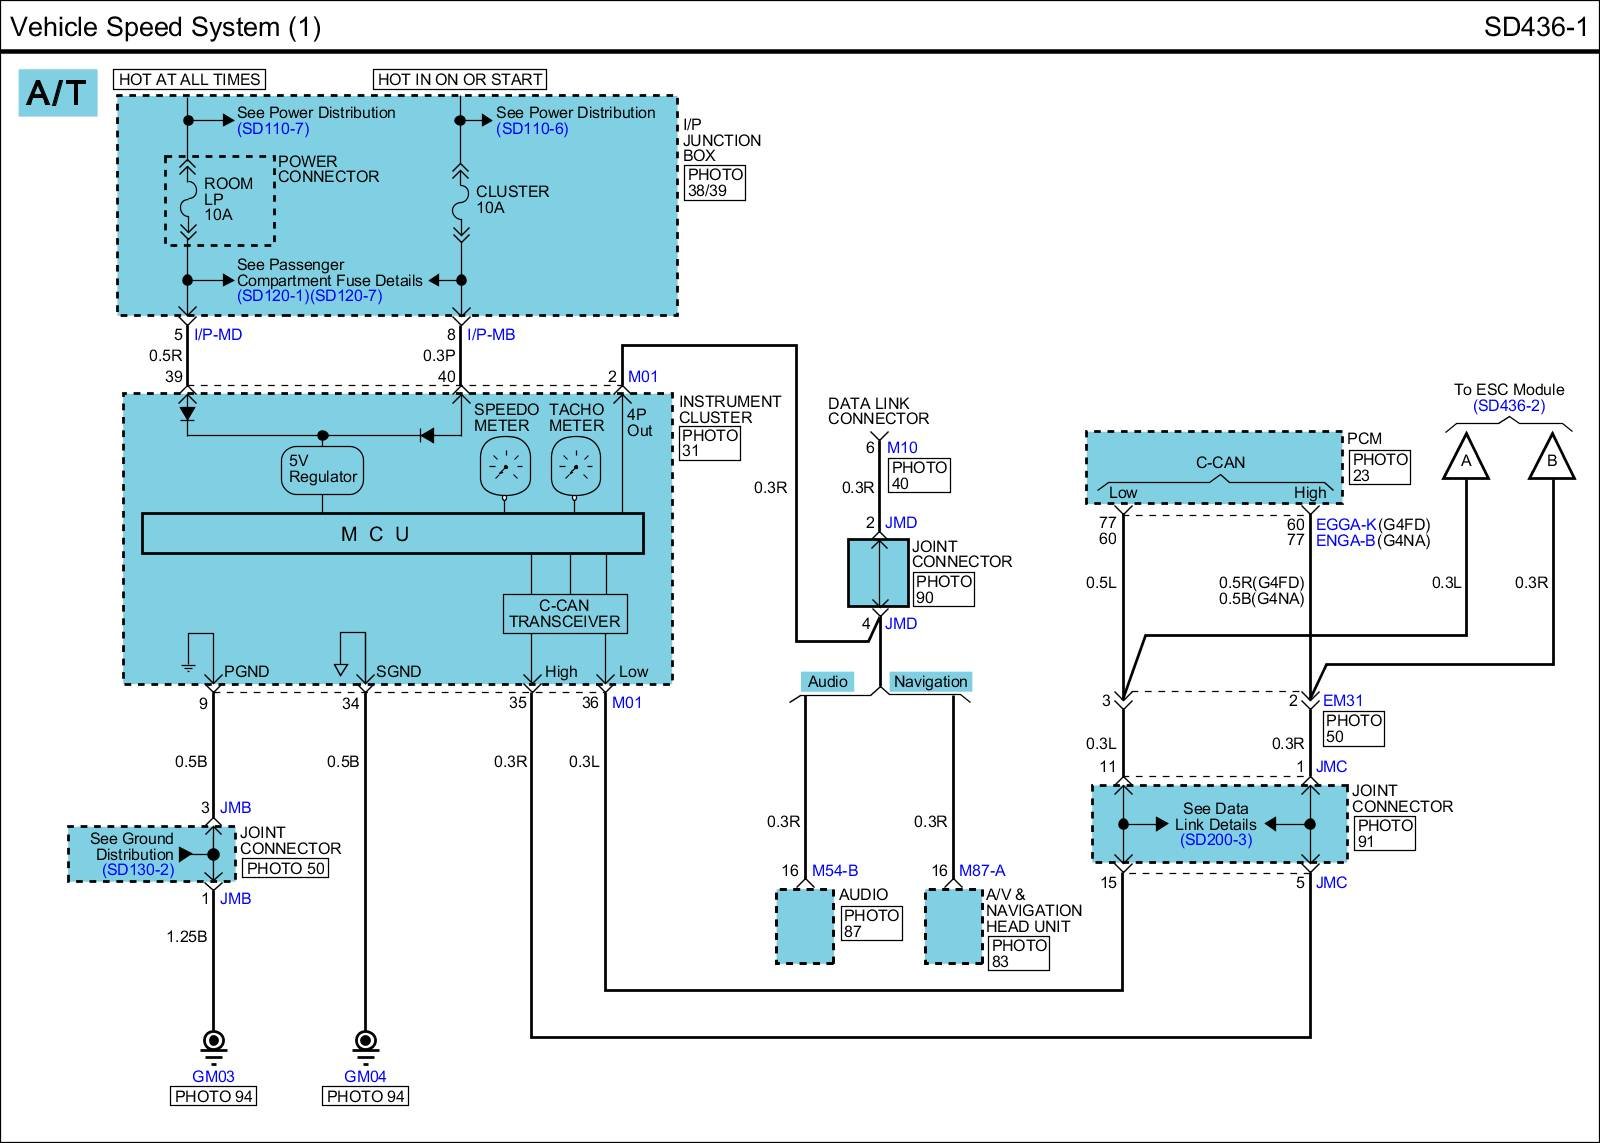Click the C-CAN TRANSCEIVER block
This screenshot has width=1600, height=1143.
point(565,614)
